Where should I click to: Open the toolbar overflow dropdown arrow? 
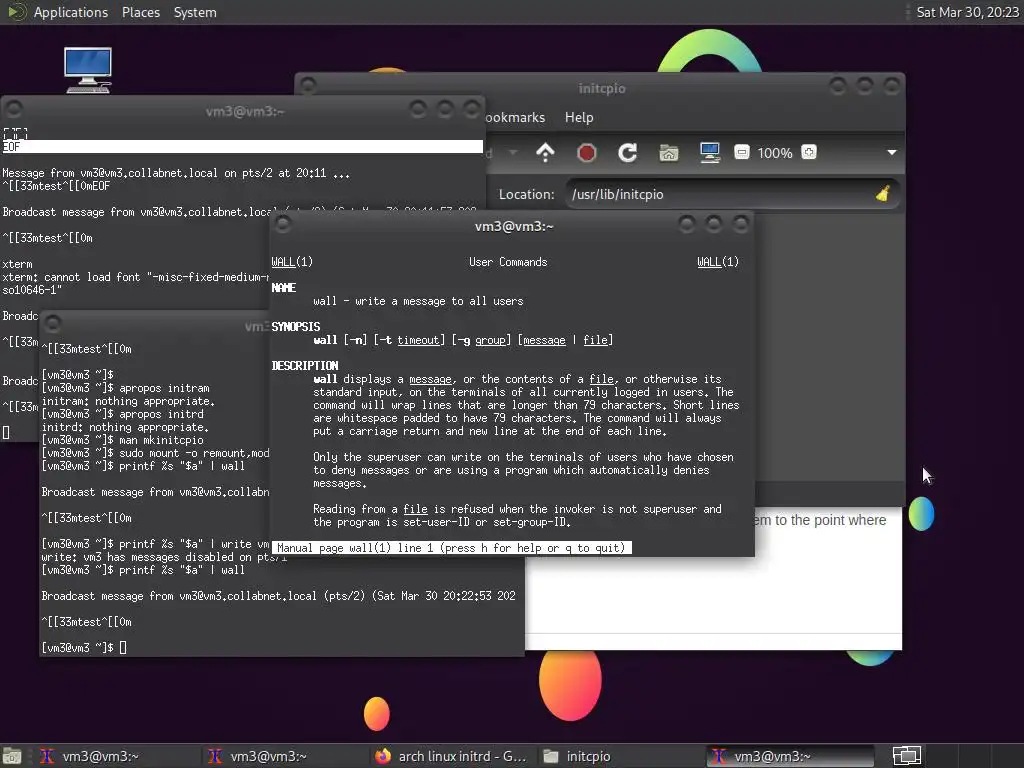[x=891, y=153]
